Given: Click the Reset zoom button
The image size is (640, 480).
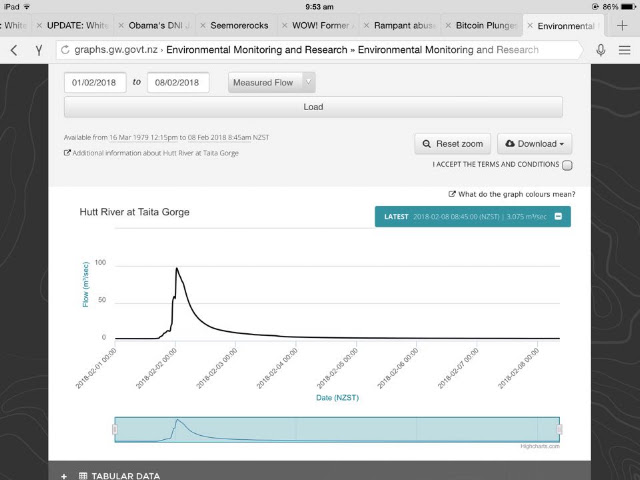Looking at the screenshot, I should tap(453, 144).
